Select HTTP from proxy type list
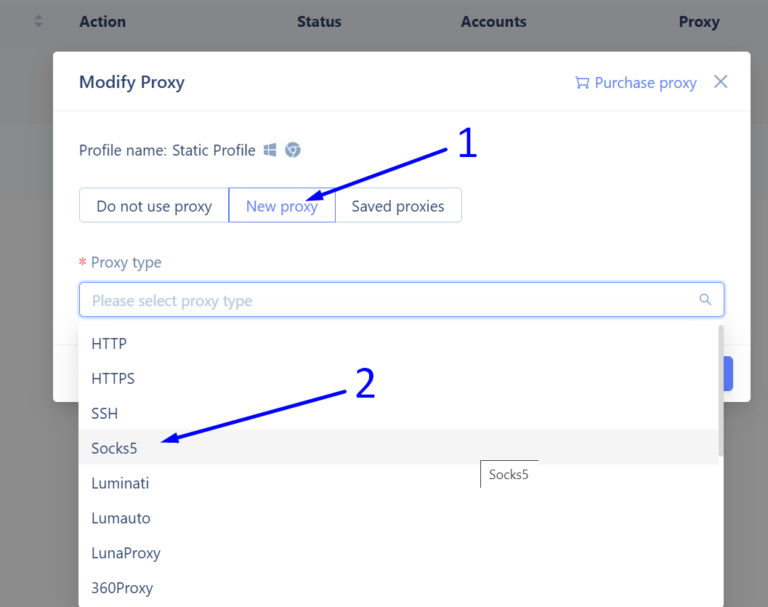The height and width of the screenshot is (607, 768). click(398, 343)
